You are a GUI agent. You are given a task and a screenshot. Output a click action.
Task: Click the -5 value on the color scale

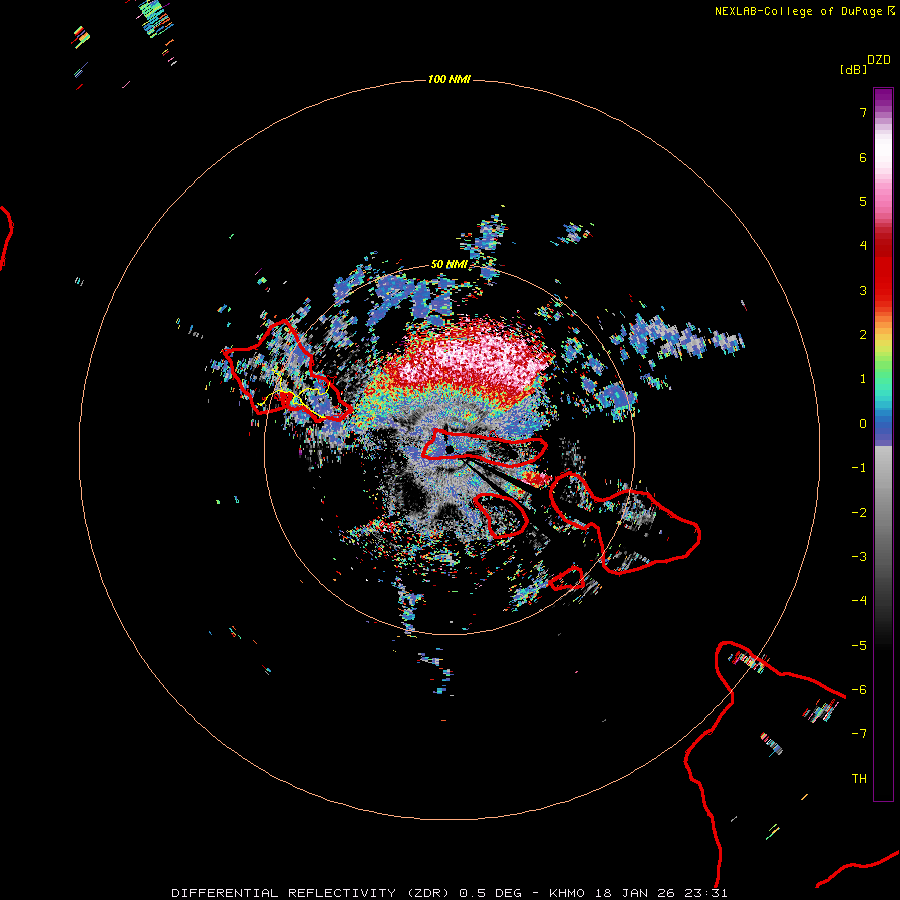859,646
